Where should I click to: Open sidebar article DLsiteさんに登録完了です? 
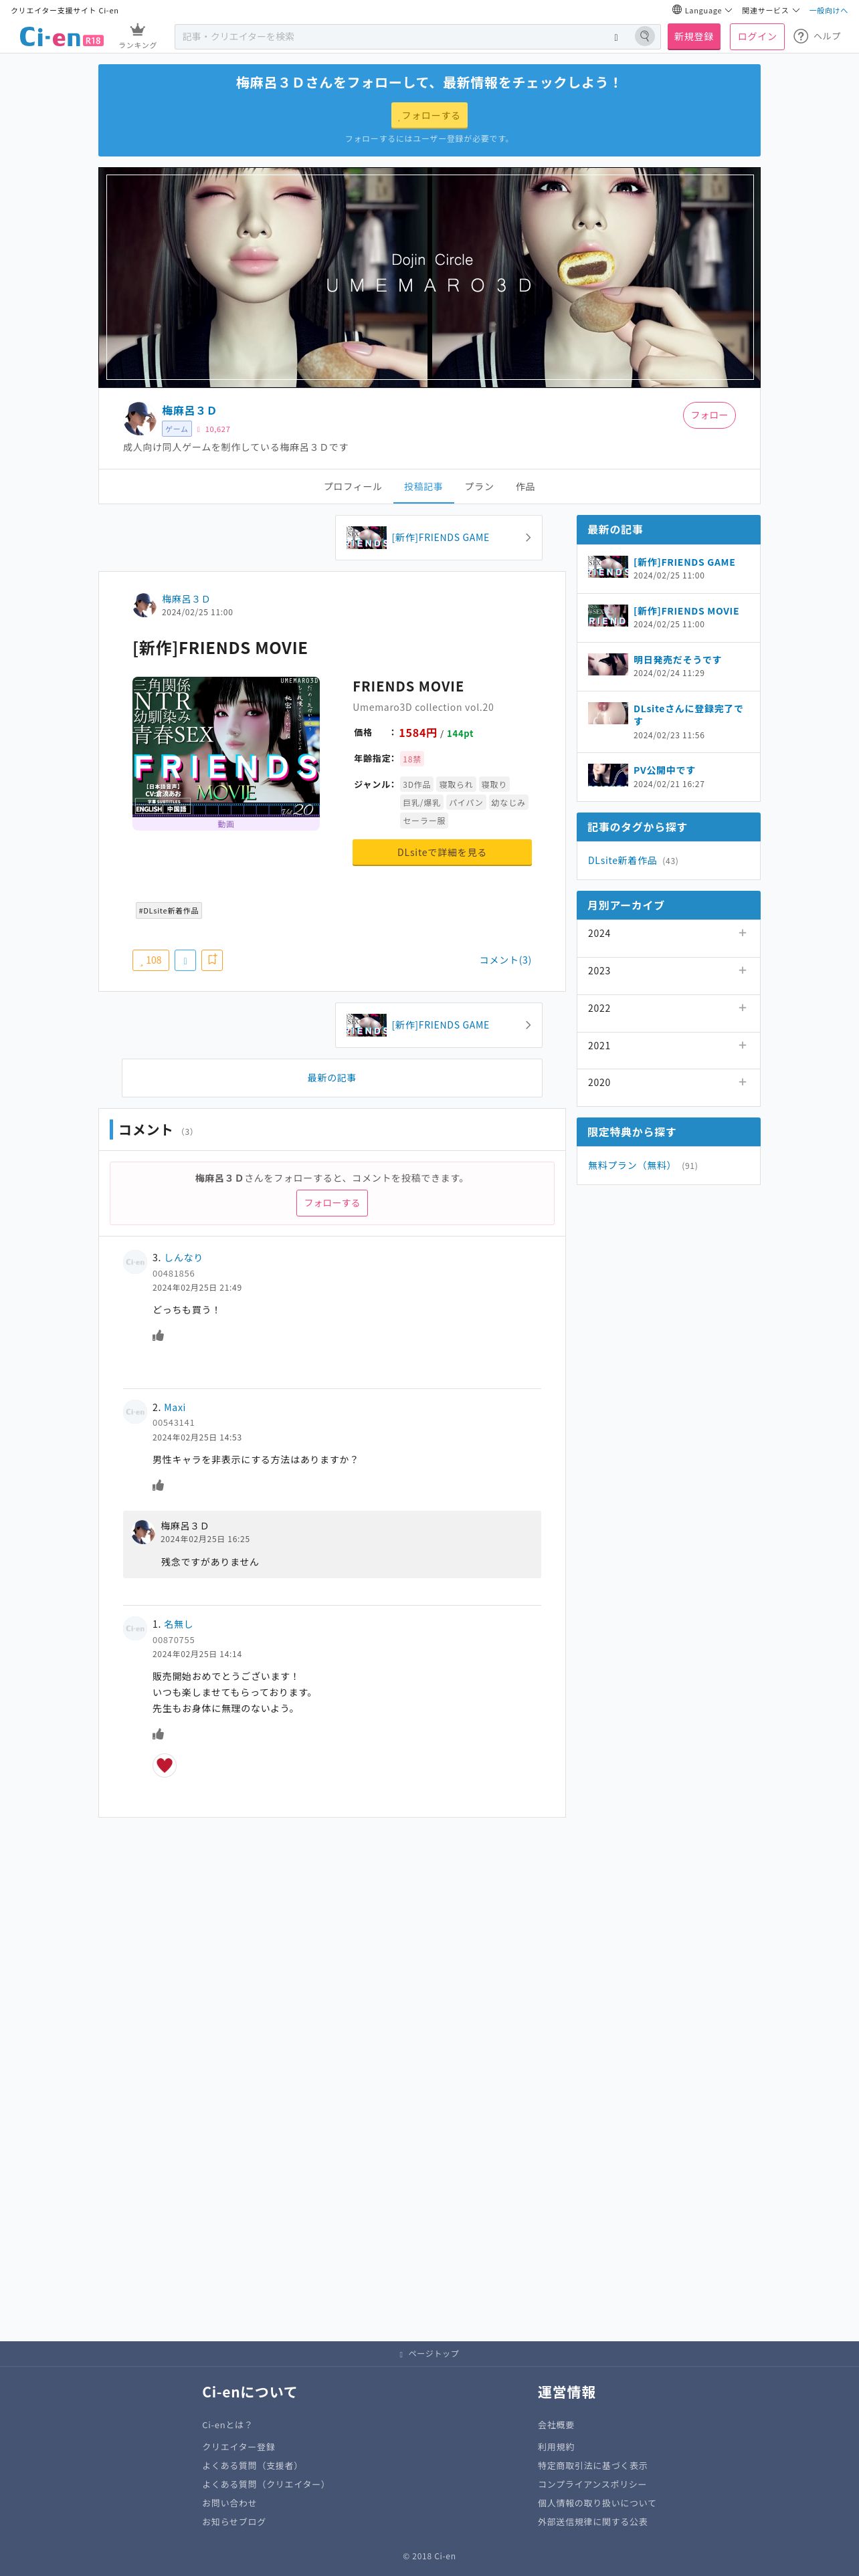click(x=689, y=715)
